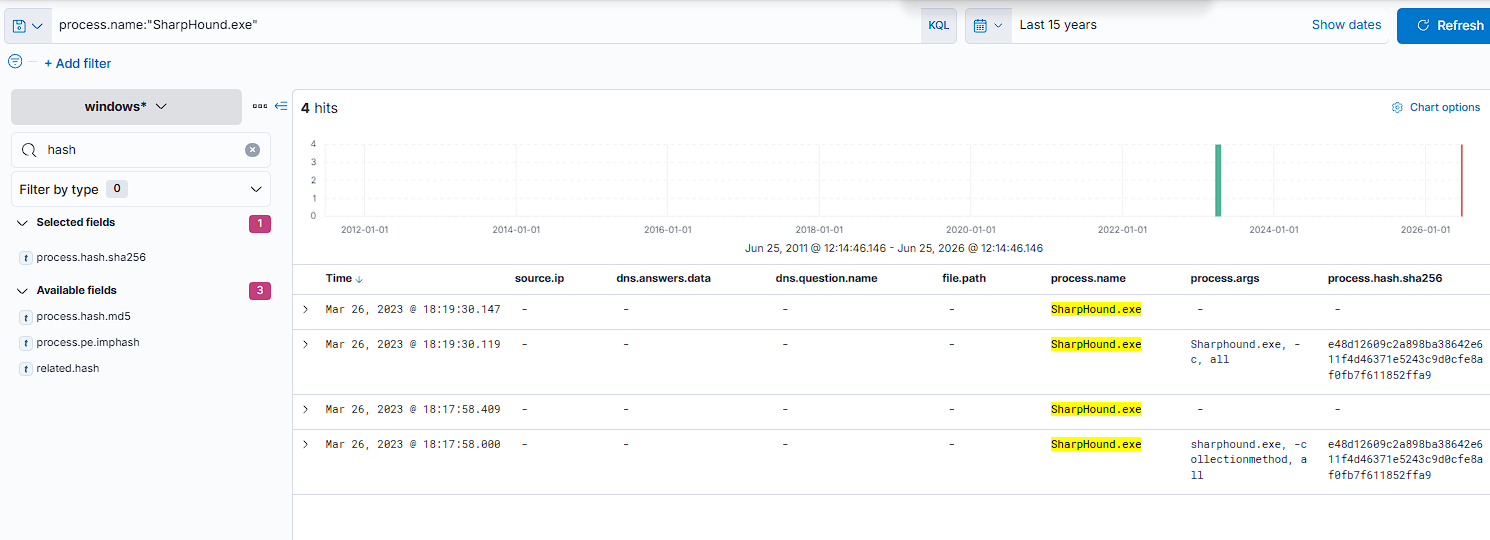This screenshot has height=540, width=1490.
Task: Click the '4 hits' count text
Action: tap(320, 108)
